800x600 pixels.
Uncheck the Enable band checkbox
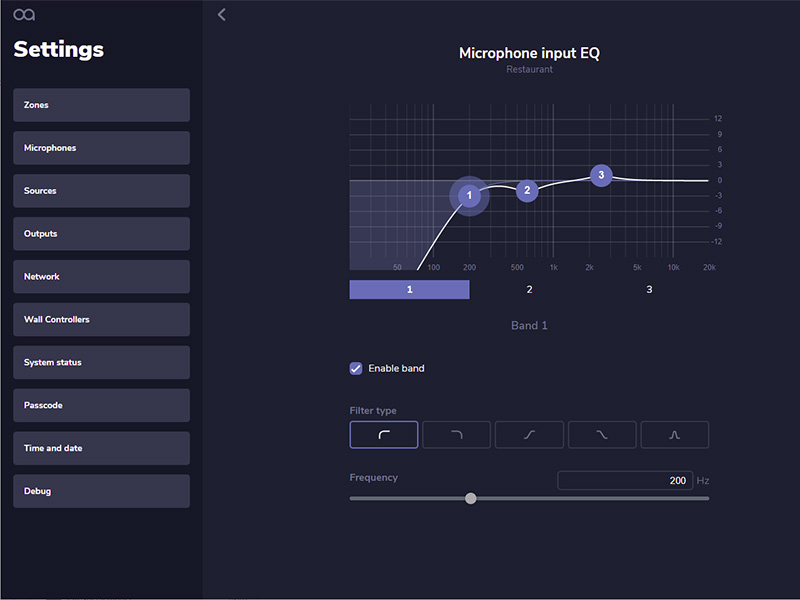pos(356,368)
